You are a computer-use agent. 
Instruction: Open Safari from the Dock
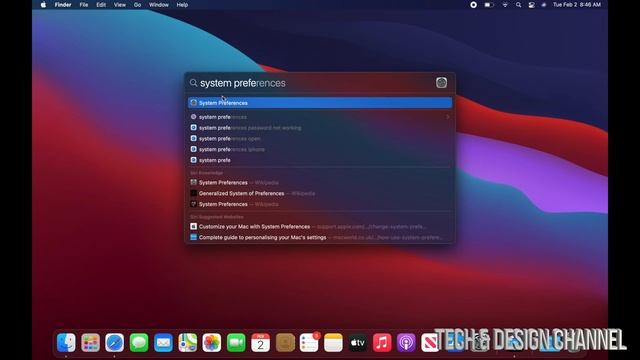(x=115, y=342)
